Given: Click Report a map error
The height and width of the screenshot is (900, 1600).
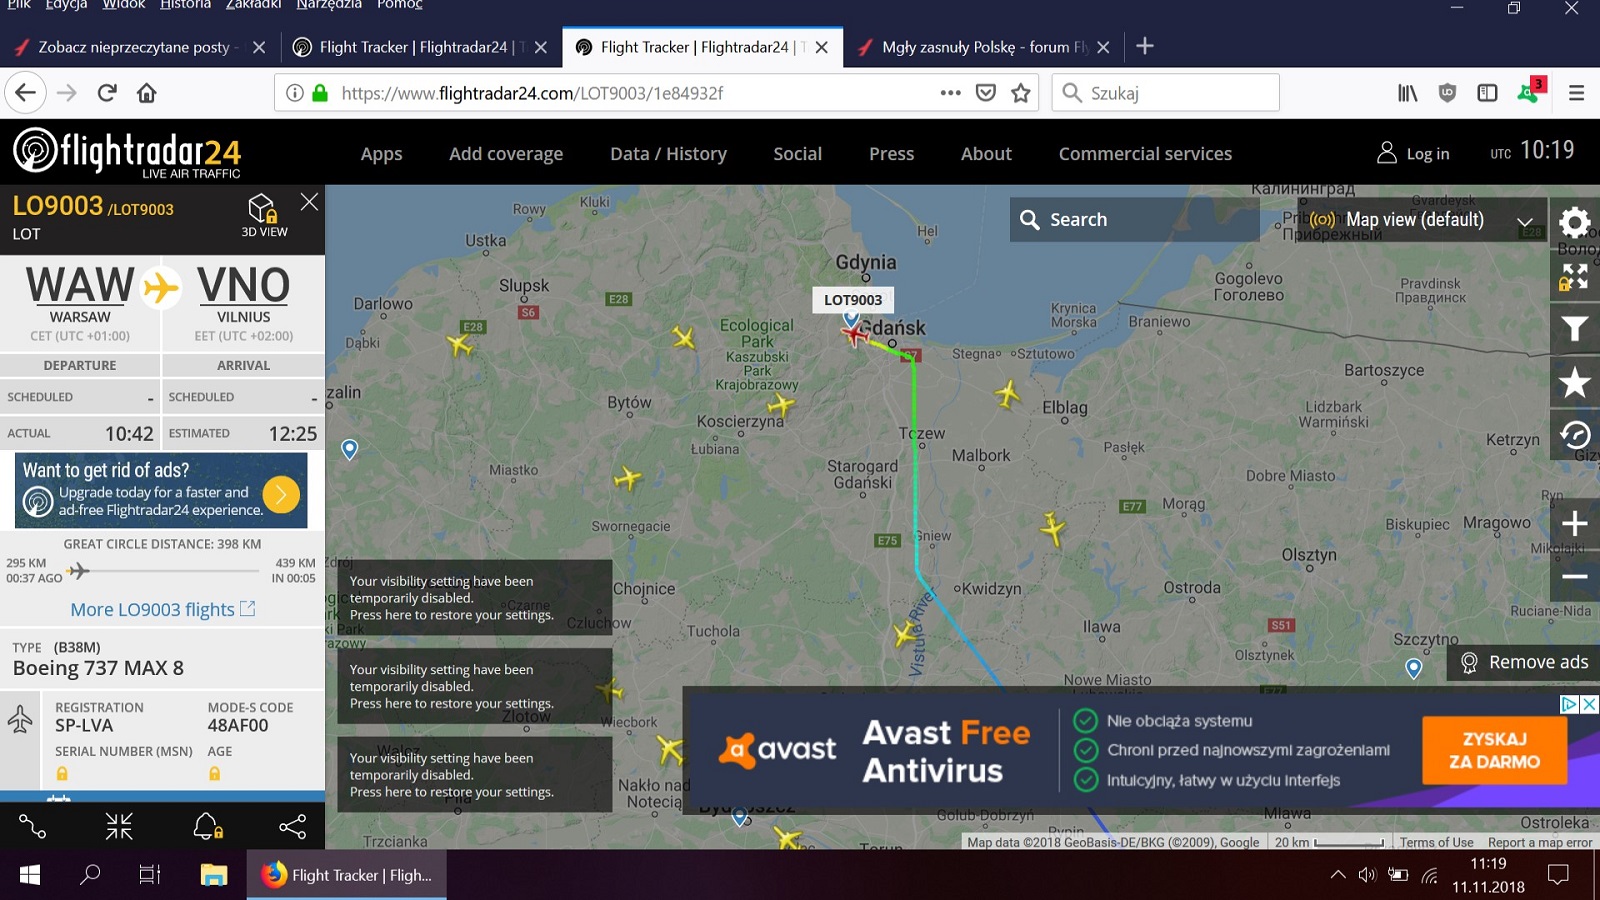Looking at the screenshot, I should tap(1540, 842).
